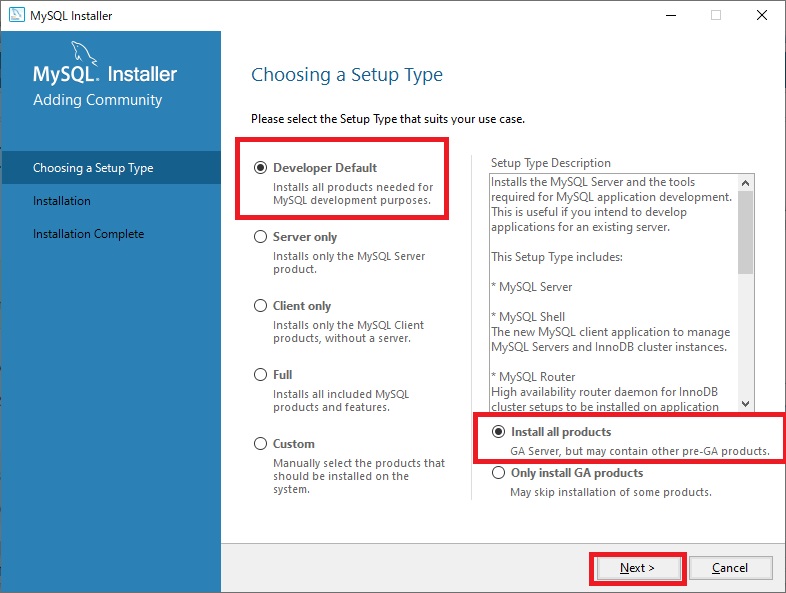Screen dimensions: 786x593
Task: Click '* MySQL Shell' line in description
Action: [x=528, y=317]
